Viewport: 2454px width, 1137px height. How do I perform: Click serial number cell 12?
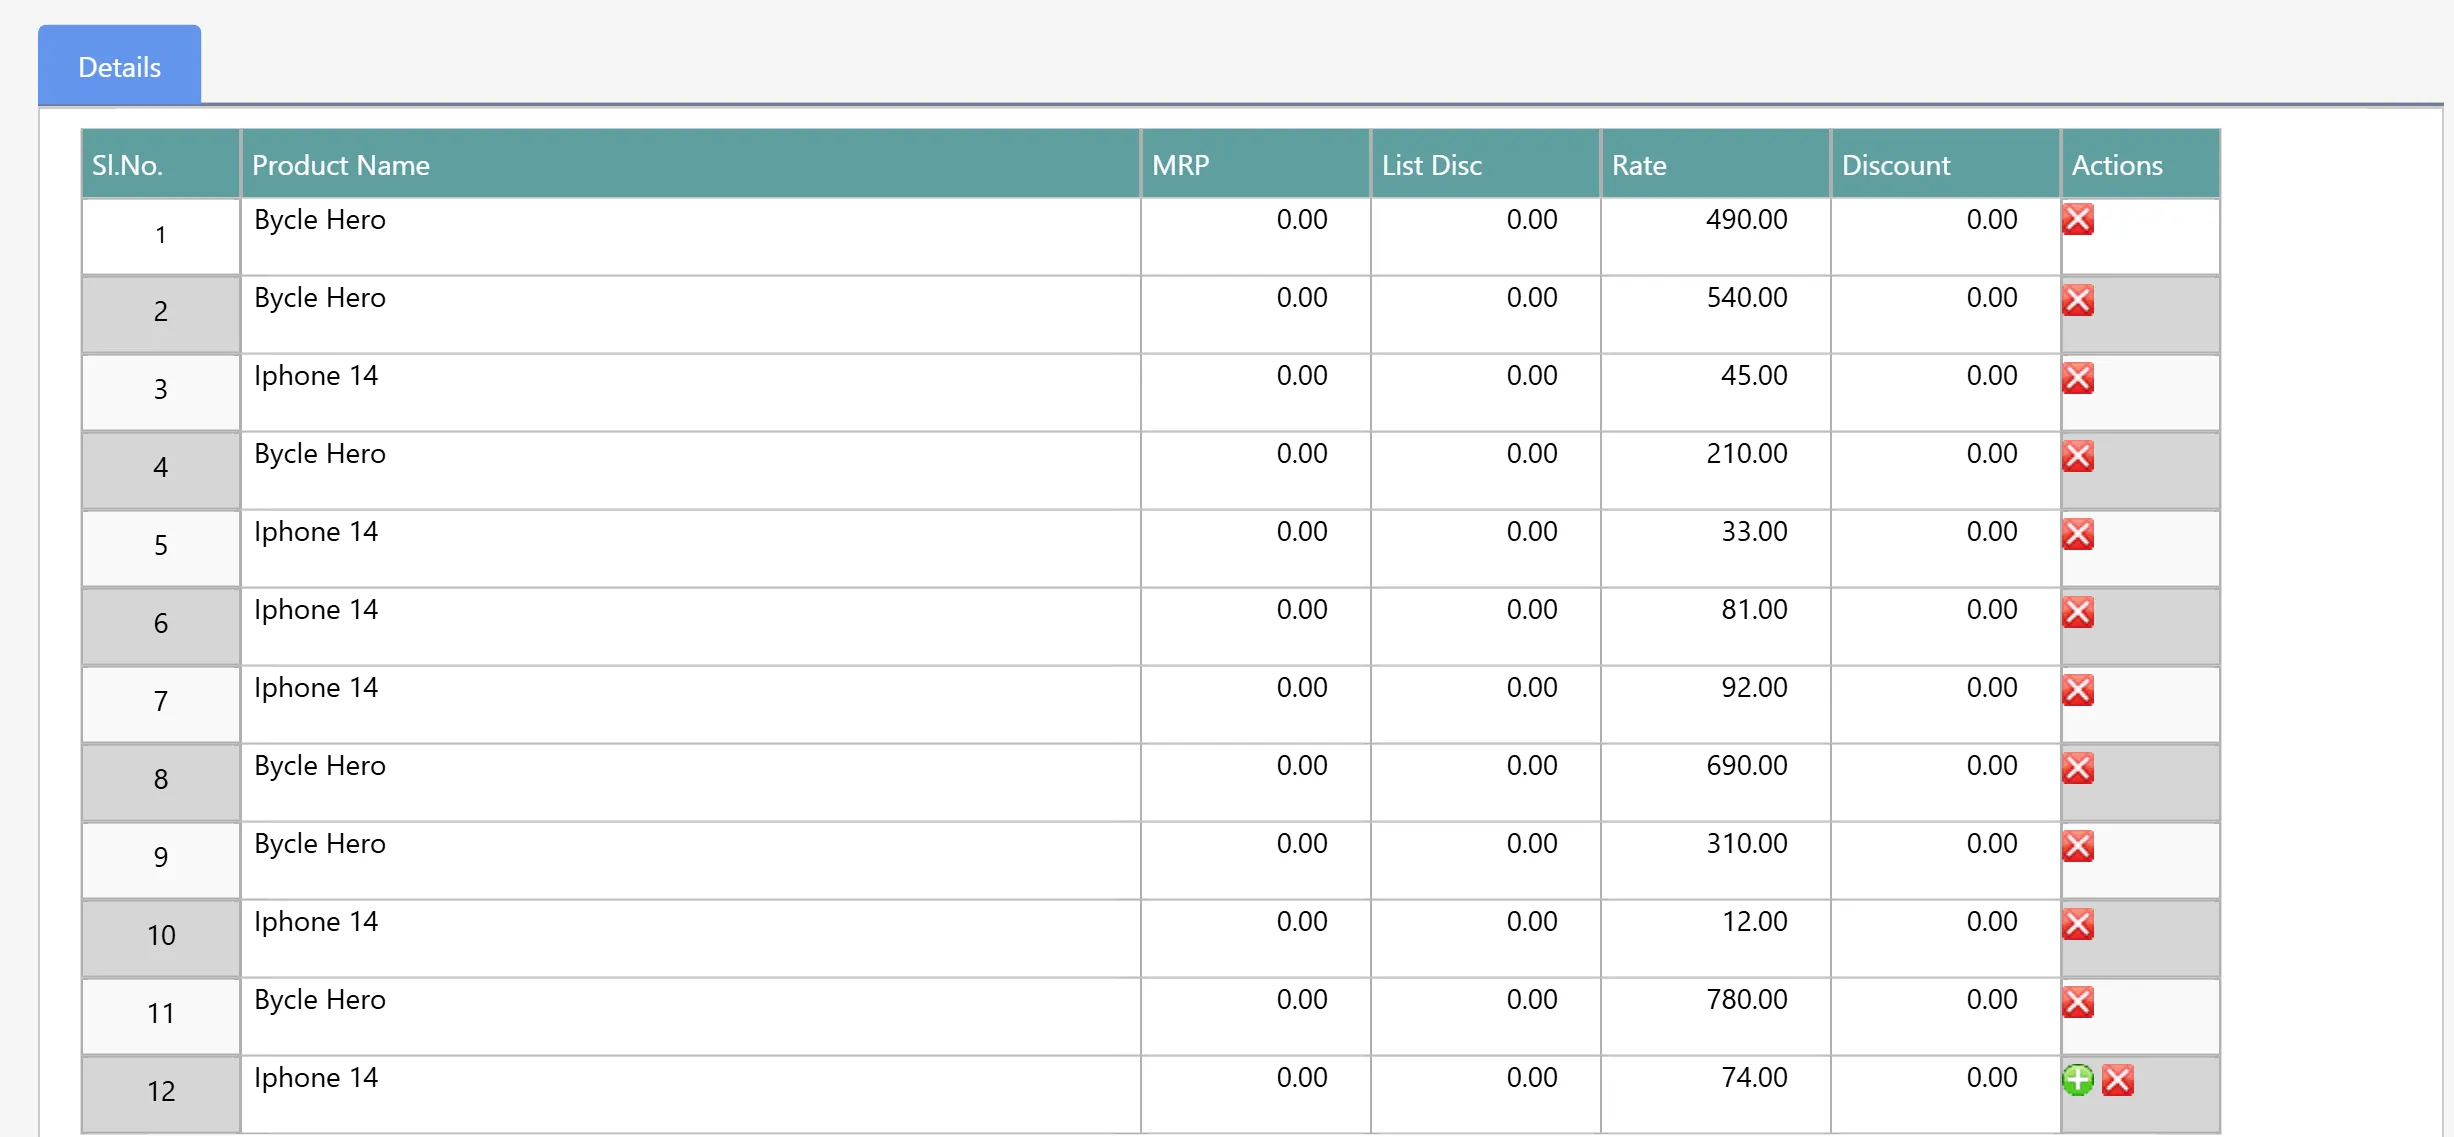pos(161,1095)
